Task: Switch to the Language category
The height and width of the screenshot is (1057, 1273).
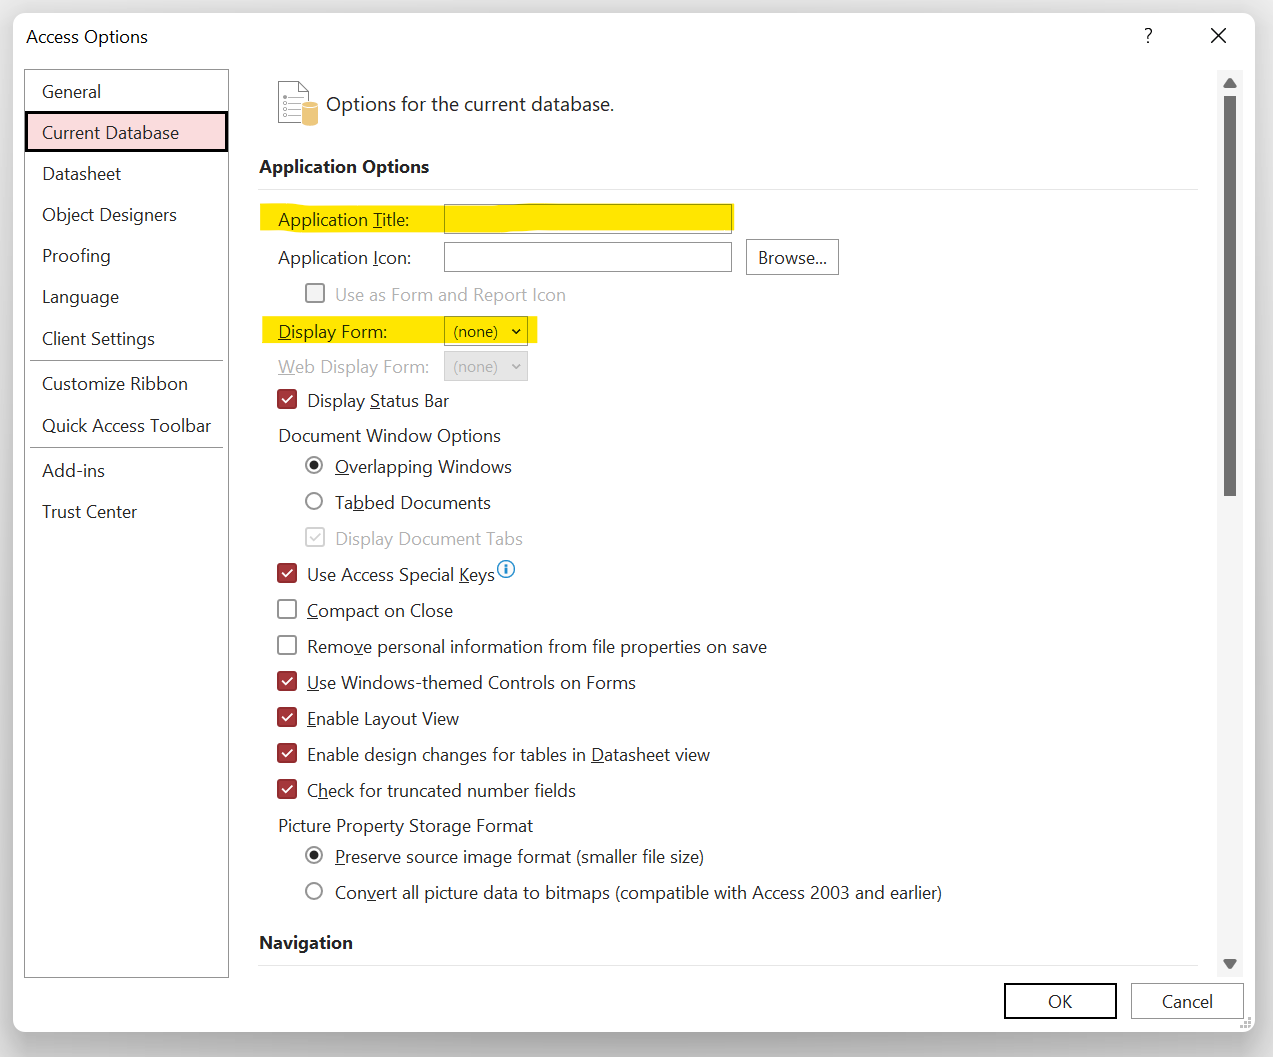Action: click(x=126, y=297)
